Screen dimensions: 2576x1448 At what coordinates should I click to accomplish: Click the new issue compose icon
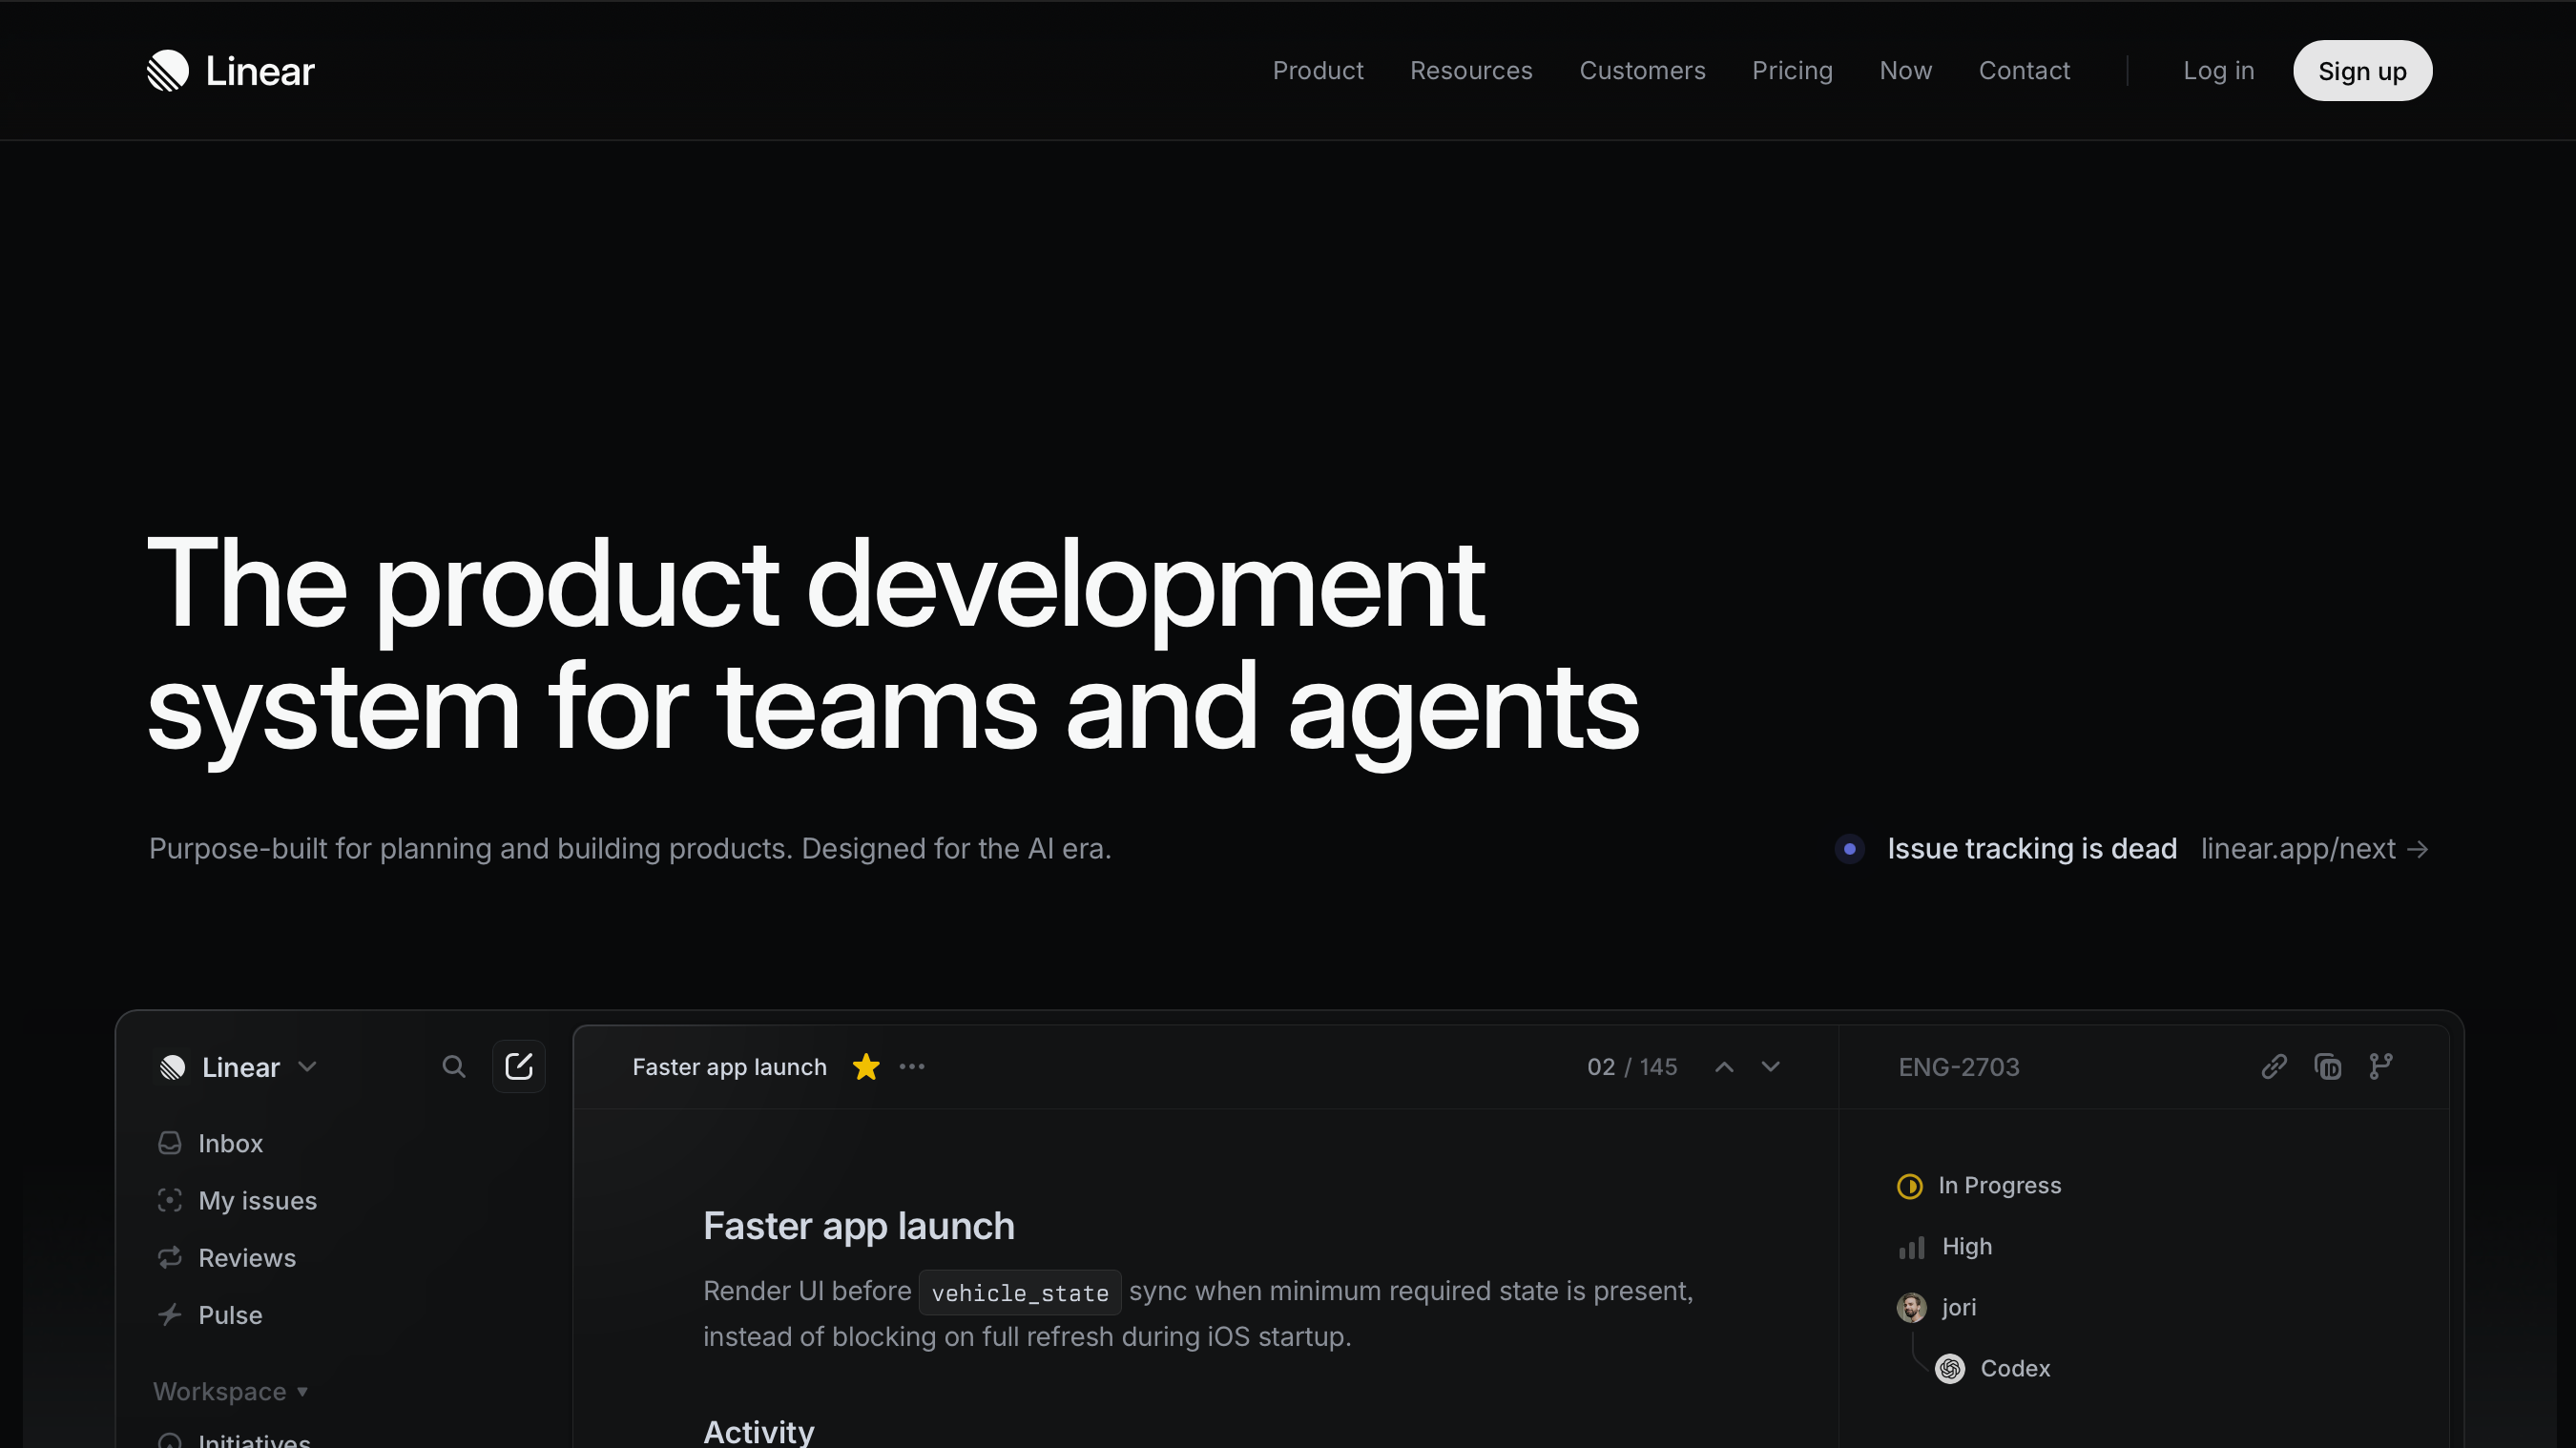(x=519, y=1066)
